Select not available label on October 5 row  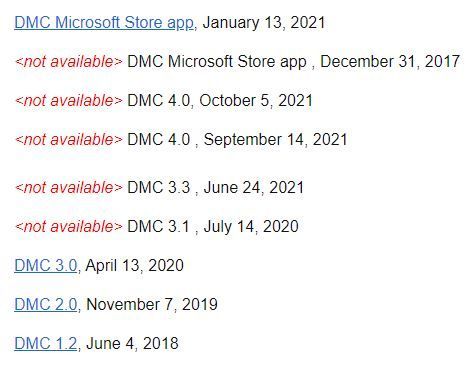pos(69,101)
